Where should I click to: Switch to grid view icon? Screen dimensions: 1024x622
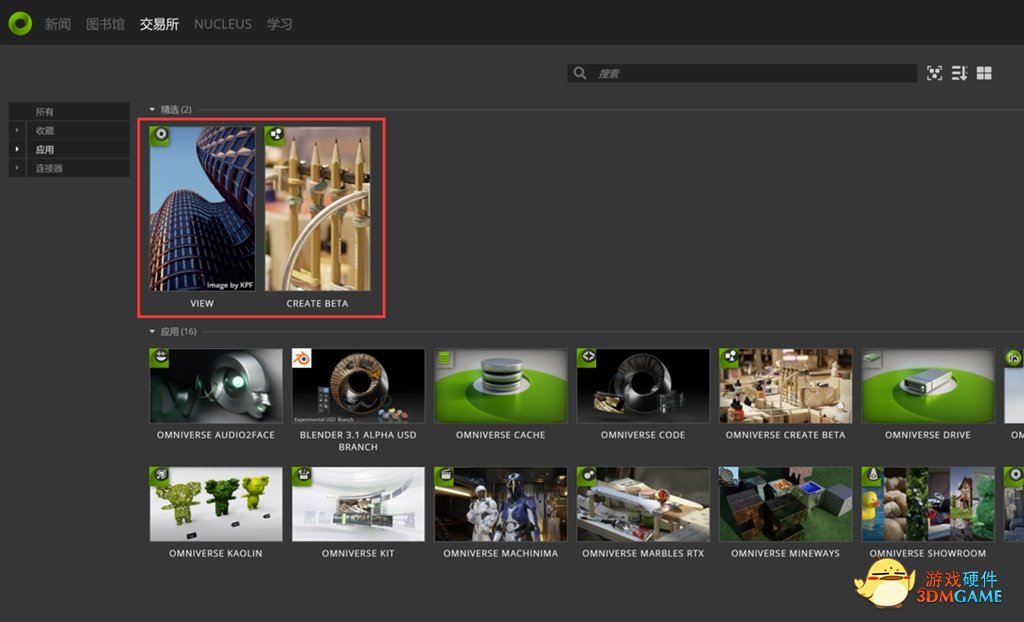click(984, 73)
